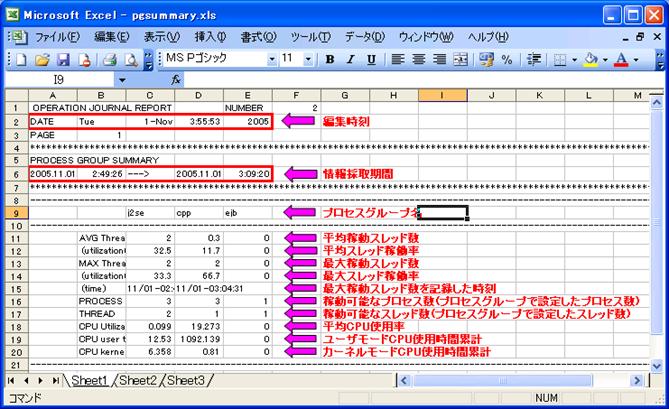
Task: Switch to the Sheet2 tab
Action: tap(137, 380)
